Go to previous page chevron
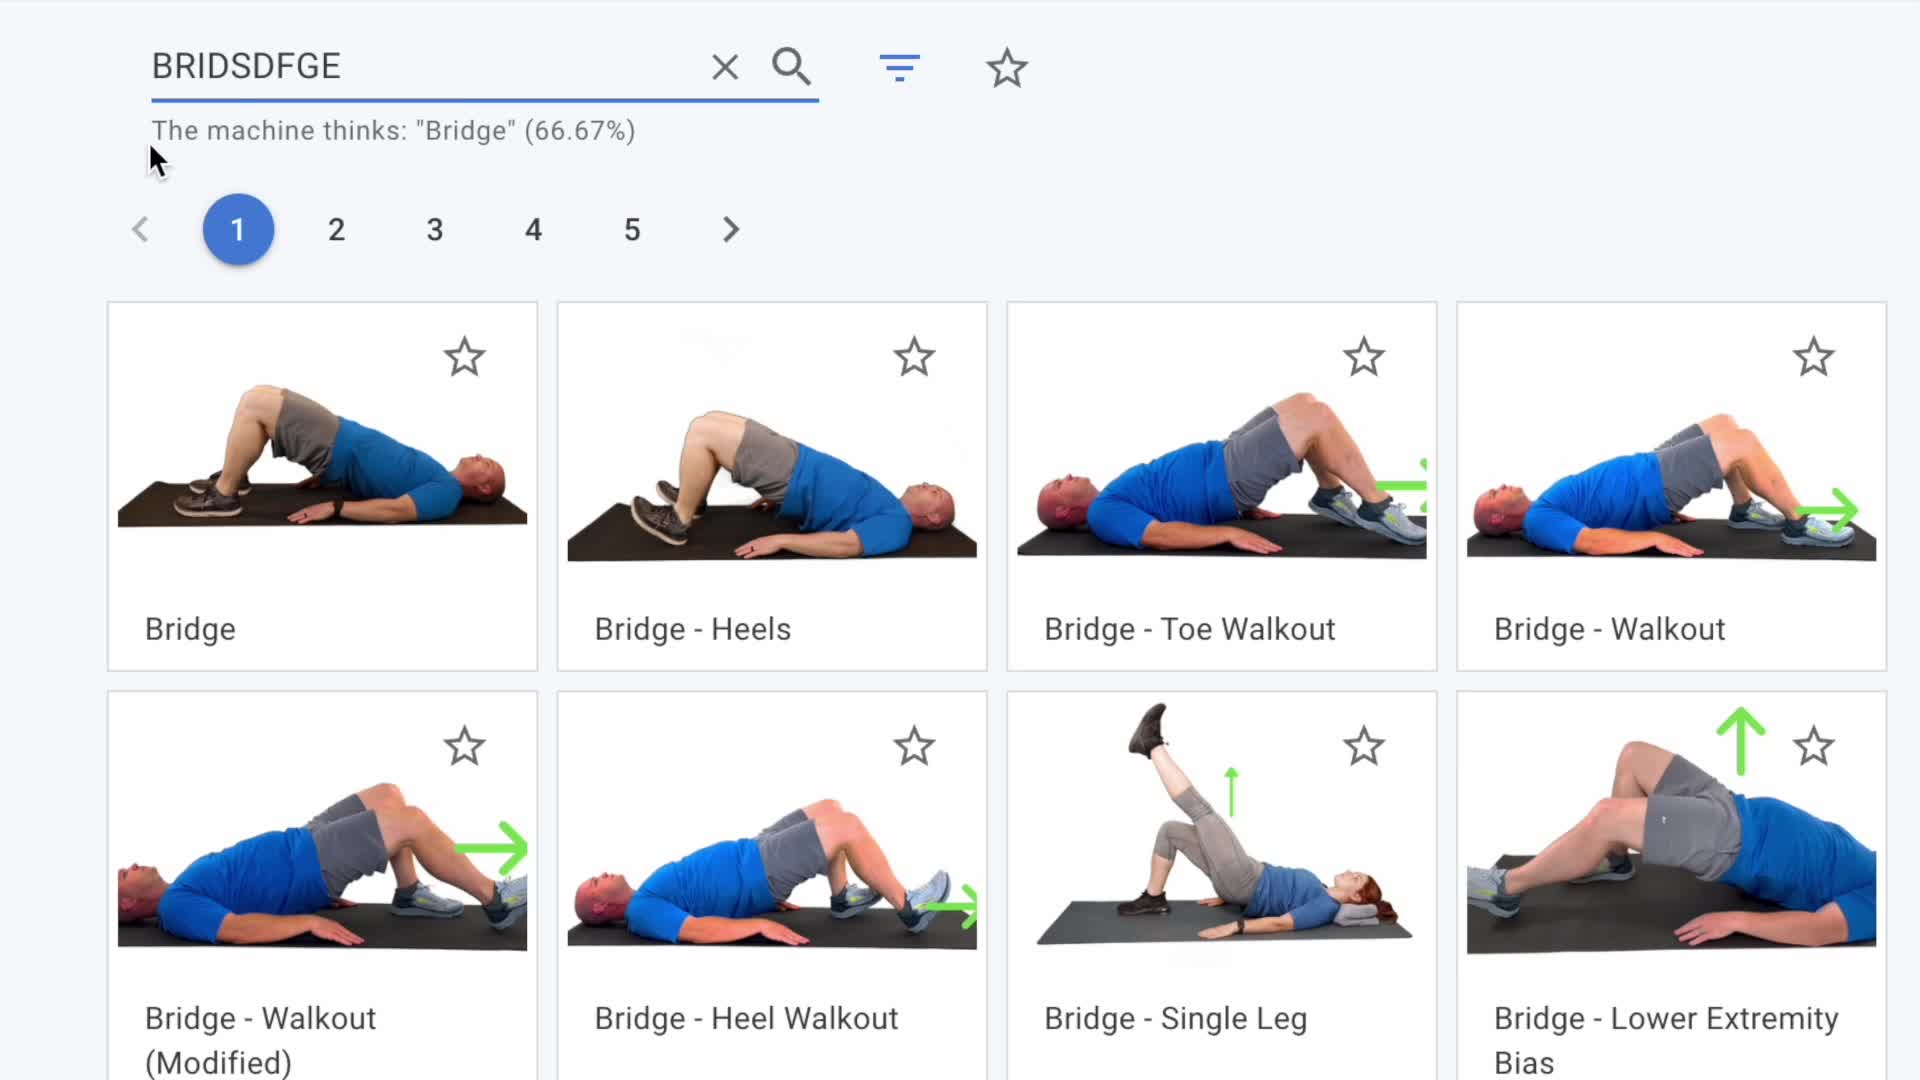1920x1080 pixels. pos(140,230)
